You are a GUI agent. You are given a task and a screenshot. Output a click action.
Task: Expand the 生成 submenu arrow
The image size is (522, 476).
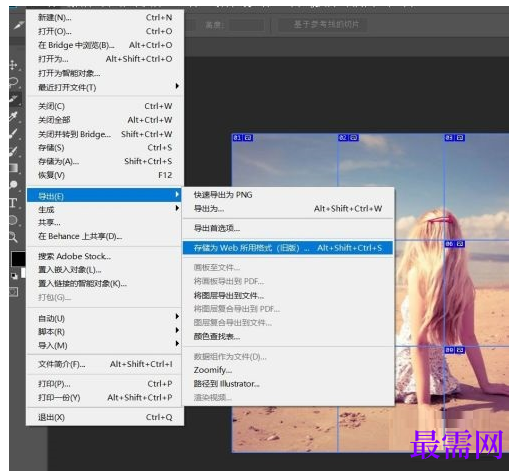point(177,208)
